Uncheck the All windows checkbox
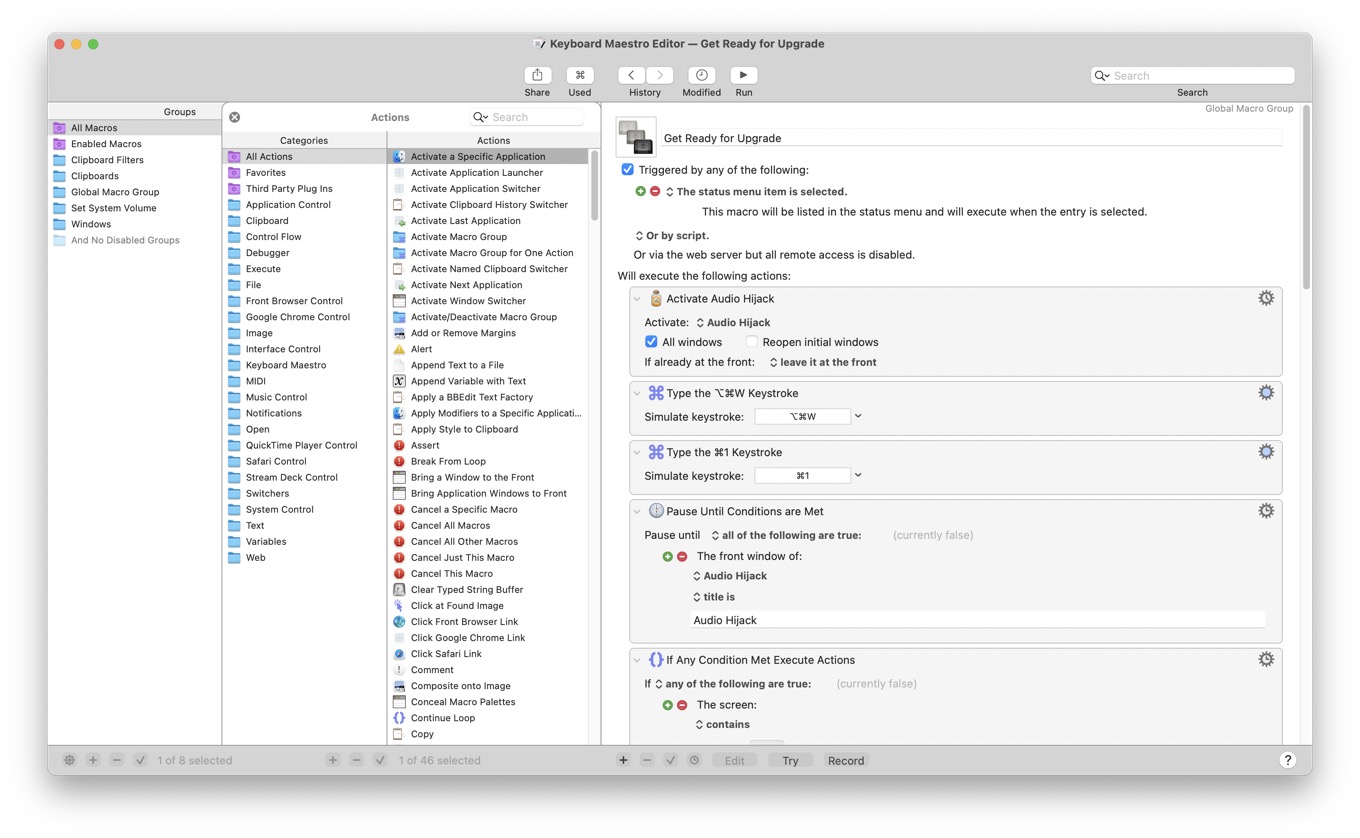 [651, 341]
